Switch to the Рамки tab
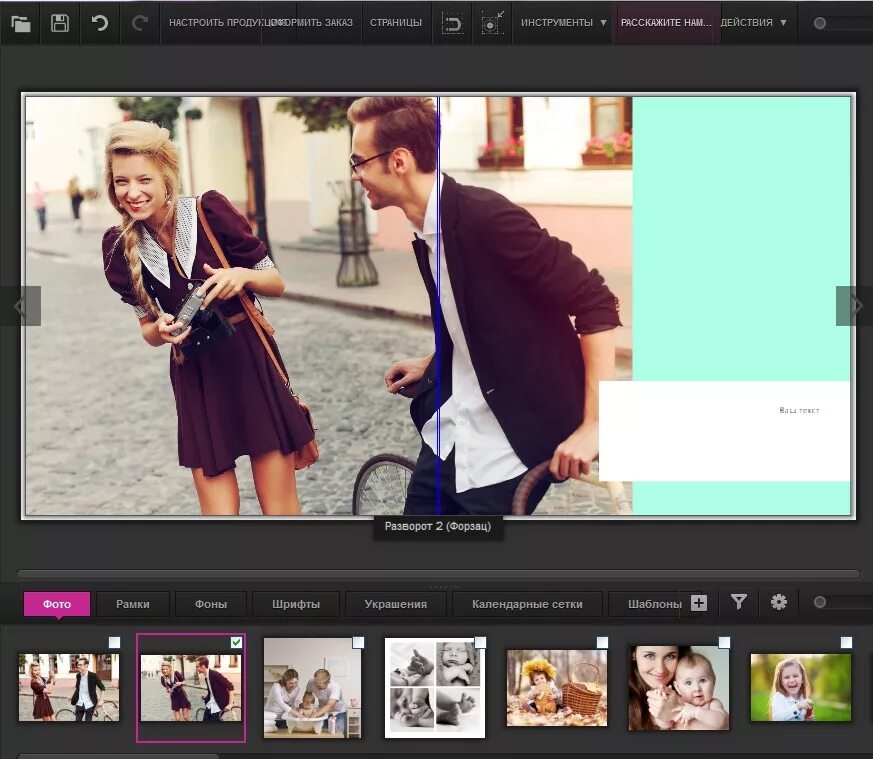Viewport: 873px width, 759px height. (133, 604)
